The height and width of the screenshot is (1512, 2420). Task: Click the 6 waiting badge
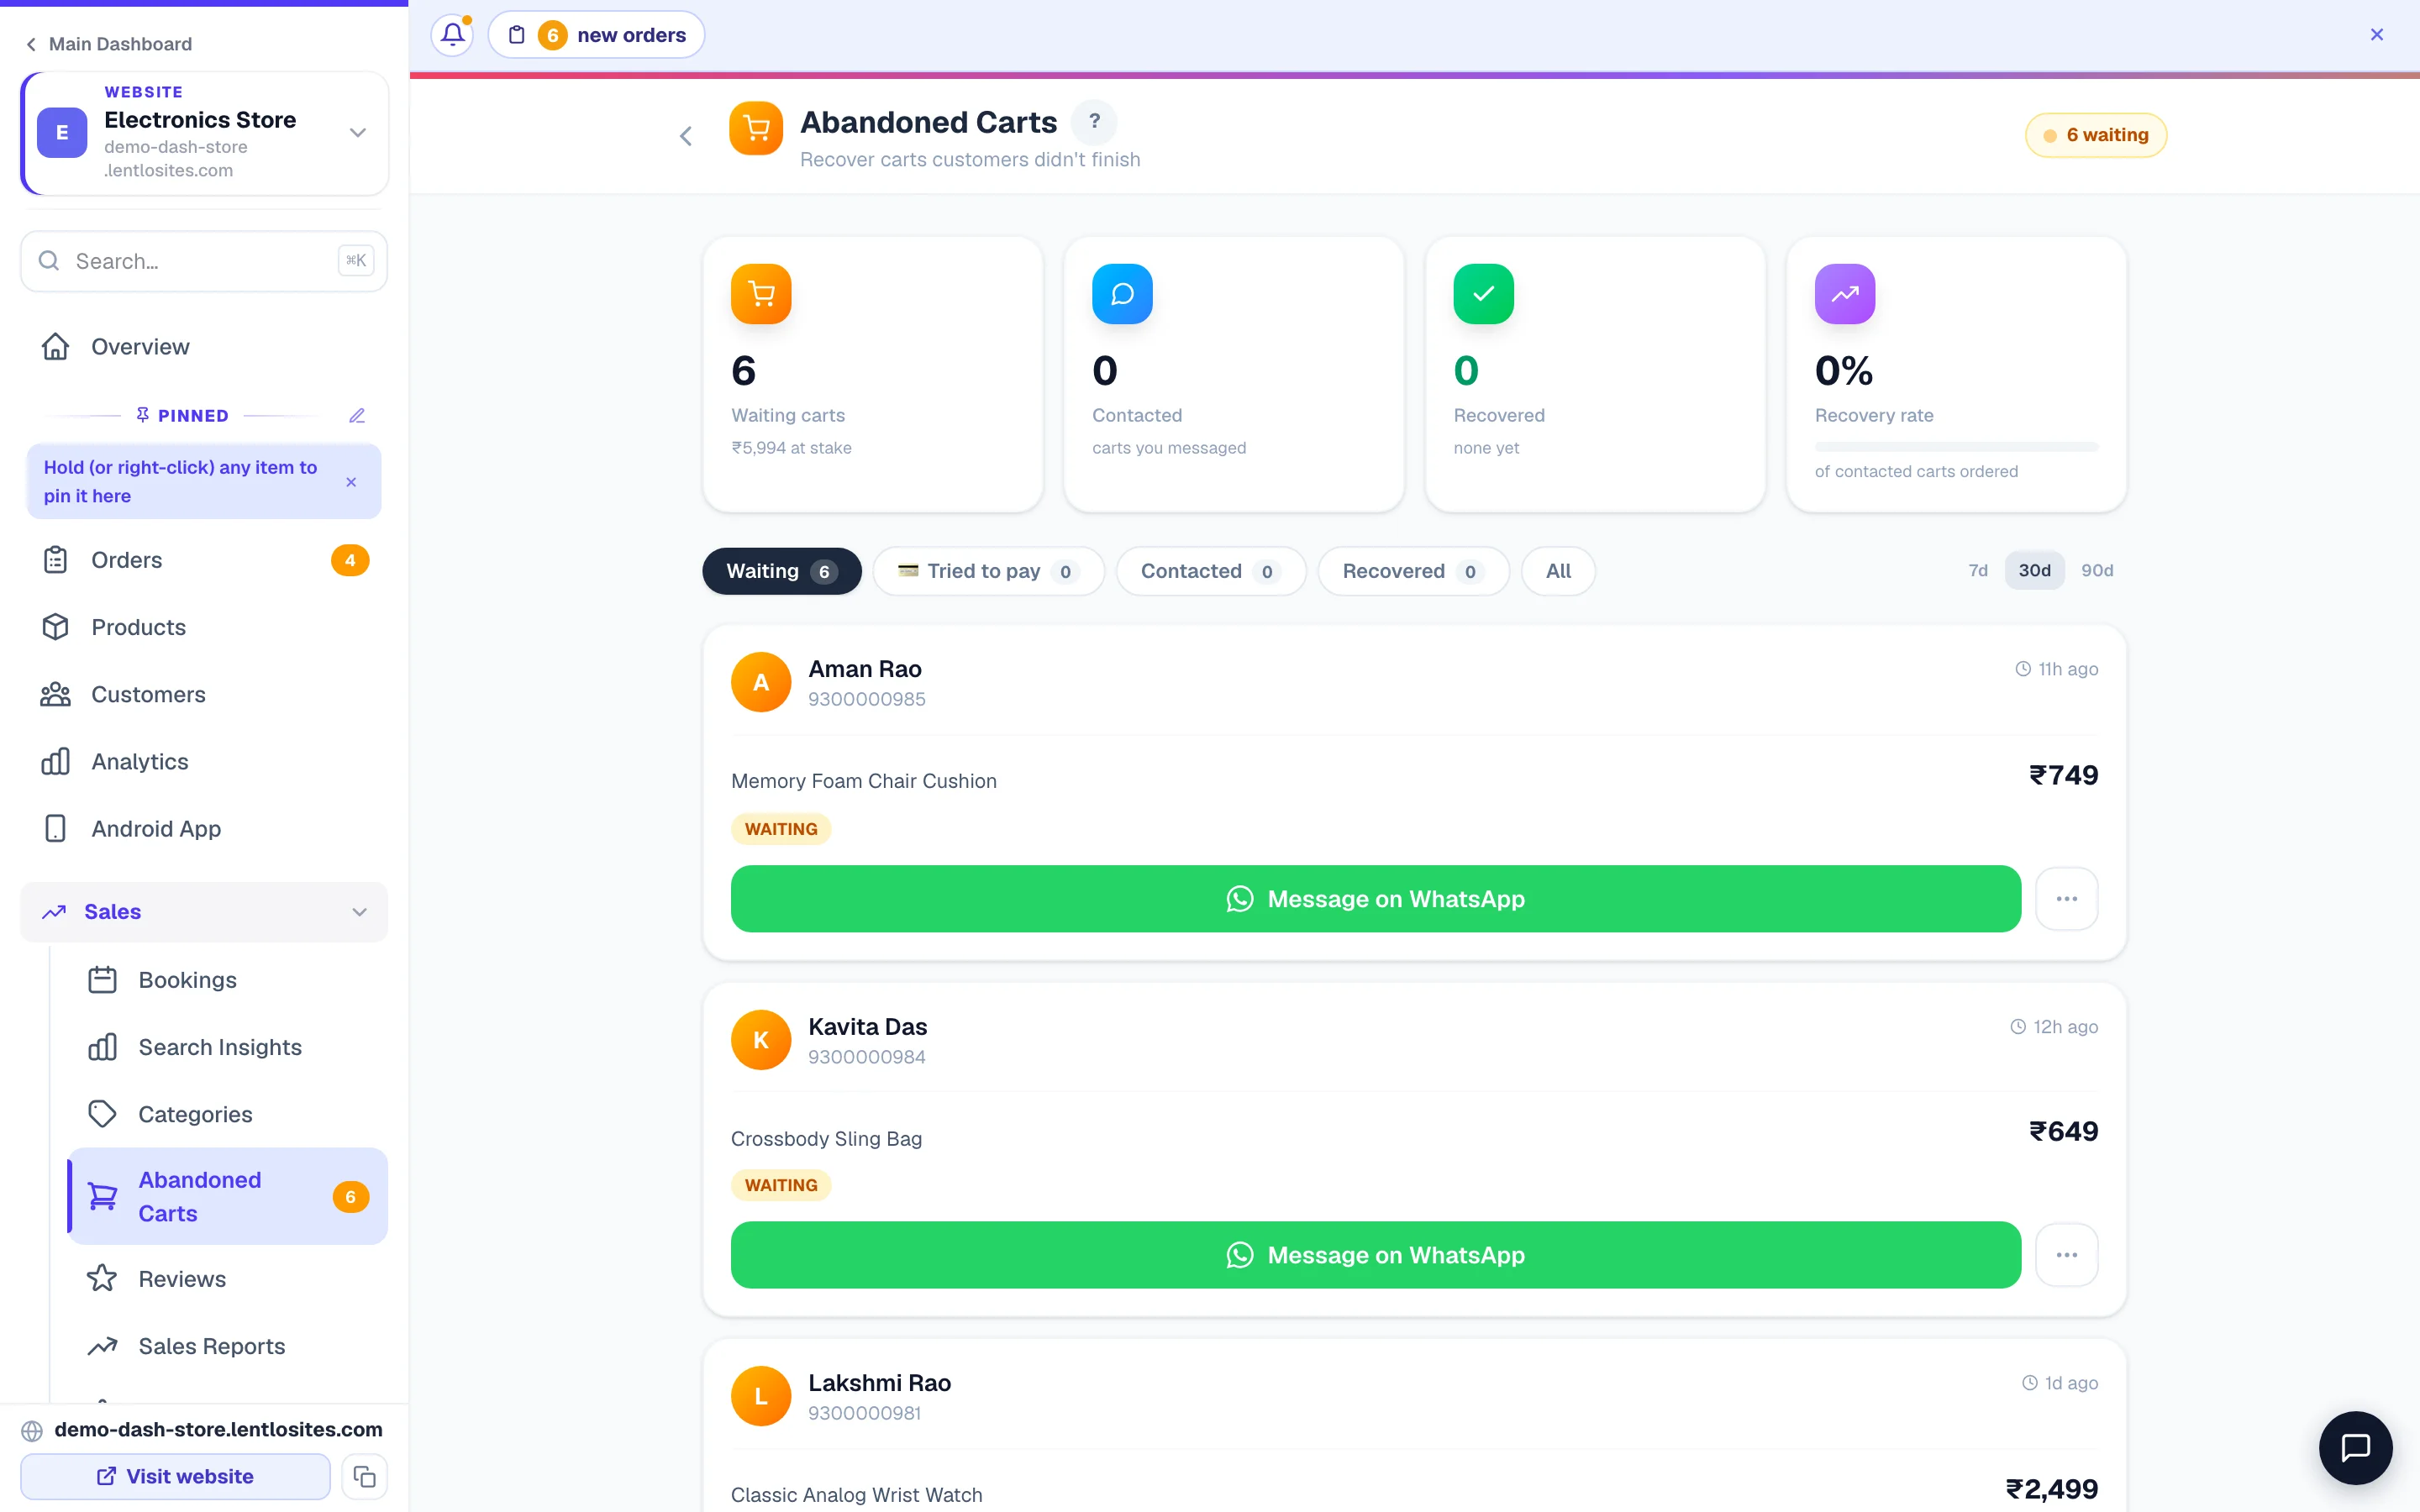tap(2096, 135)
